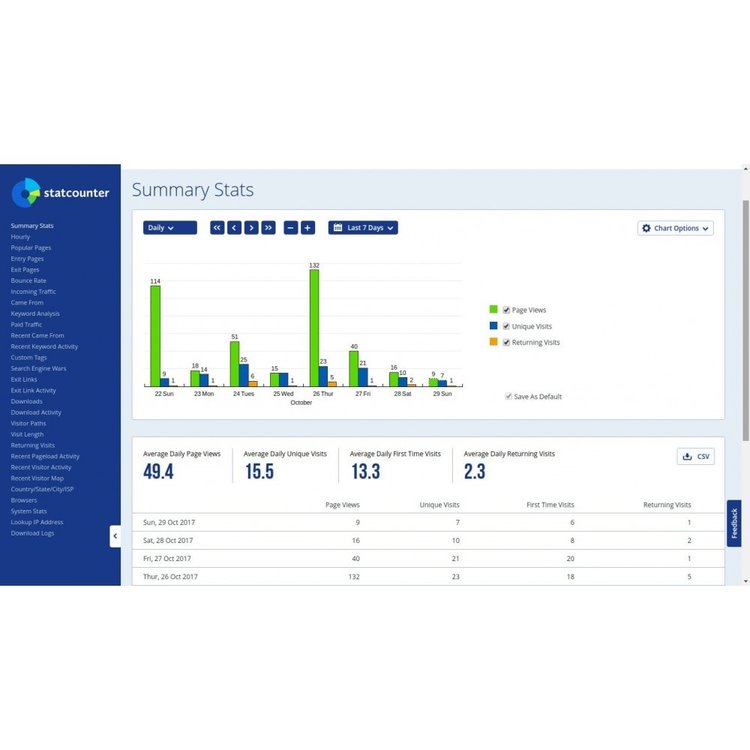
Task: Open the Feedback side tab
Action: [734, 523]
